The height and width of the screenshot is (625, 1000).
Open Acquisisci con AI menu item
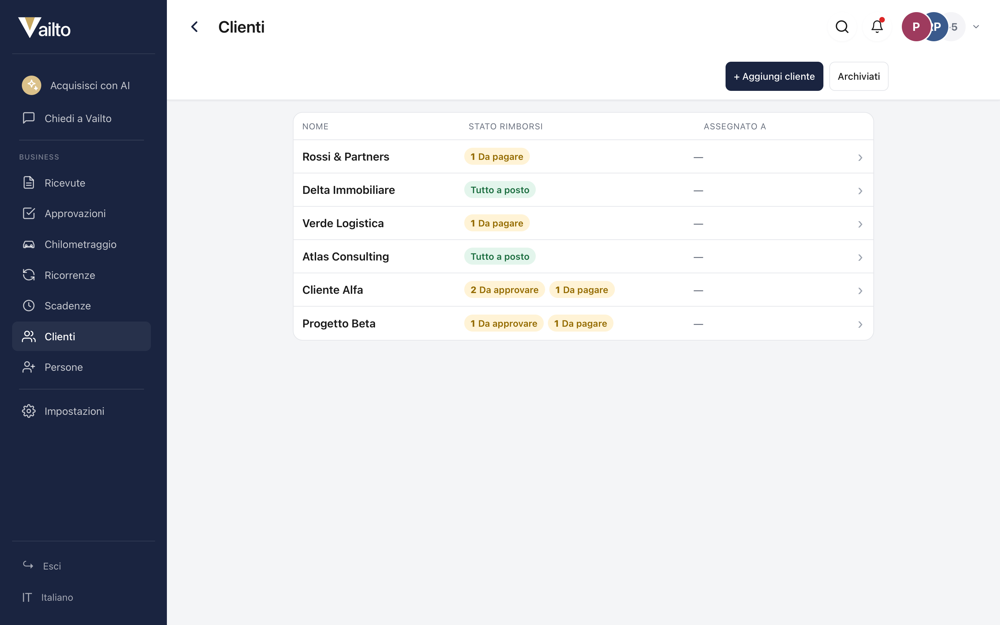pos(82,85)
